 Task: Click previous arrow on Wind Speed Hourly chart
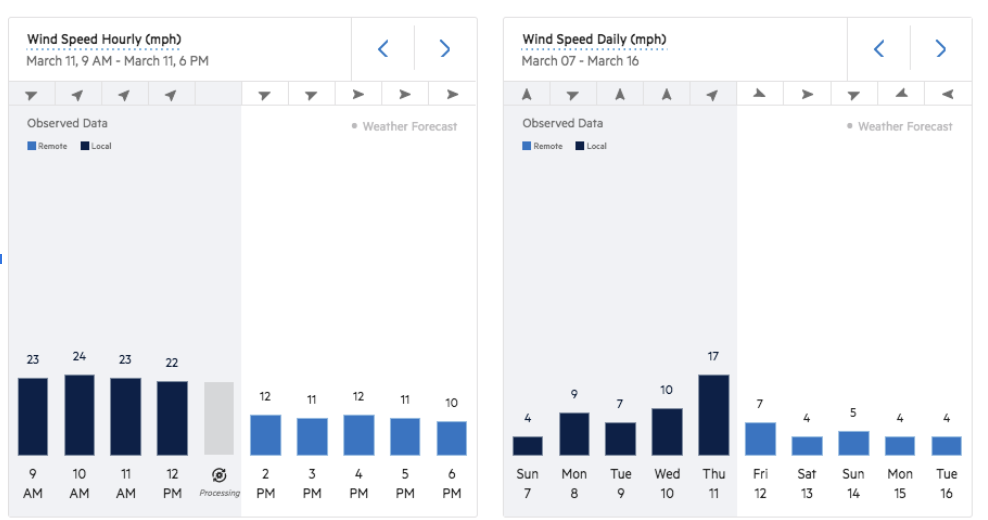click(383, 49)
